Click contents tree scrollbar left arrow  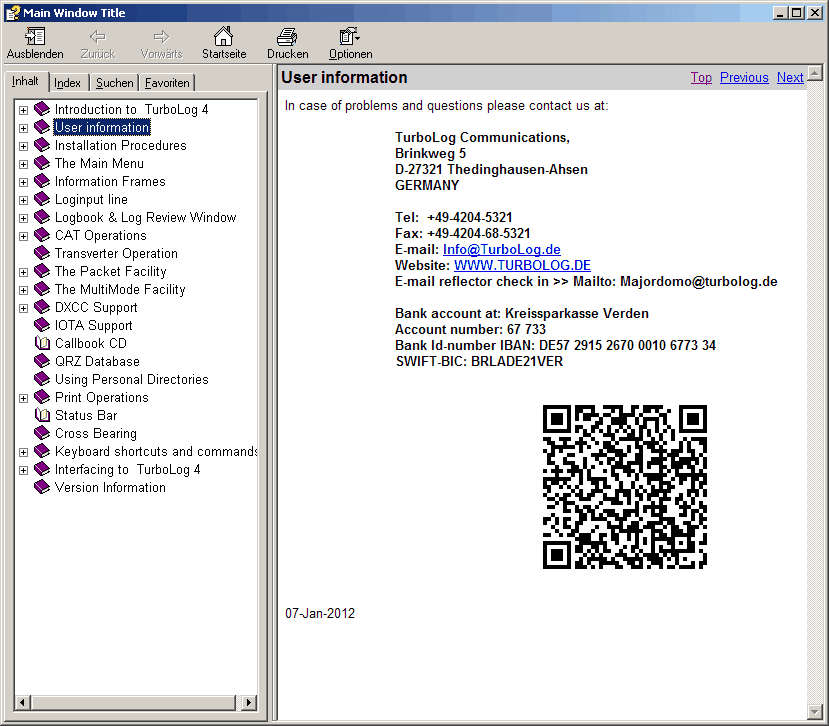(22, 703)
